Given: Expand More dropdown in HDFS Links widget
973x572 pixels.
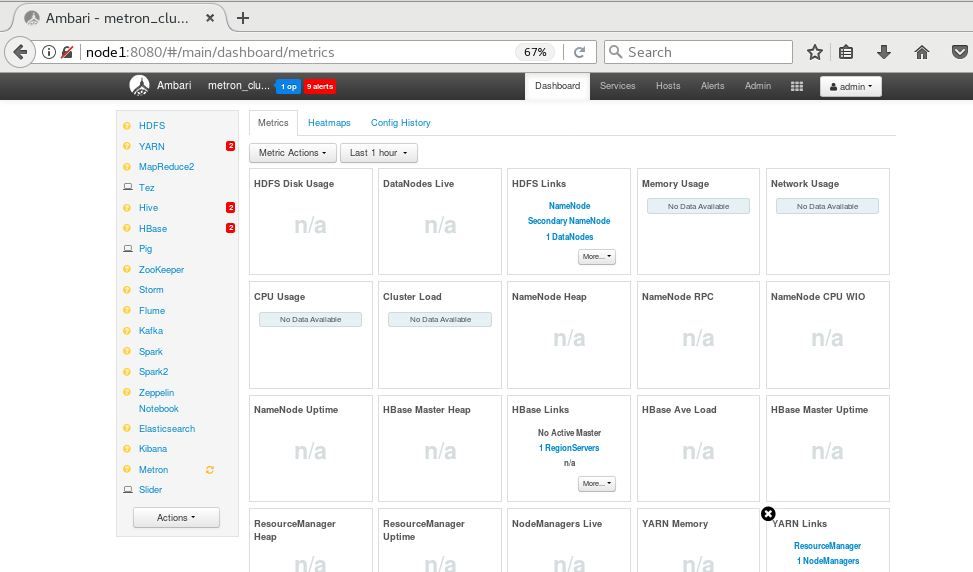Looking at the screenshot, I should point(596,256).
